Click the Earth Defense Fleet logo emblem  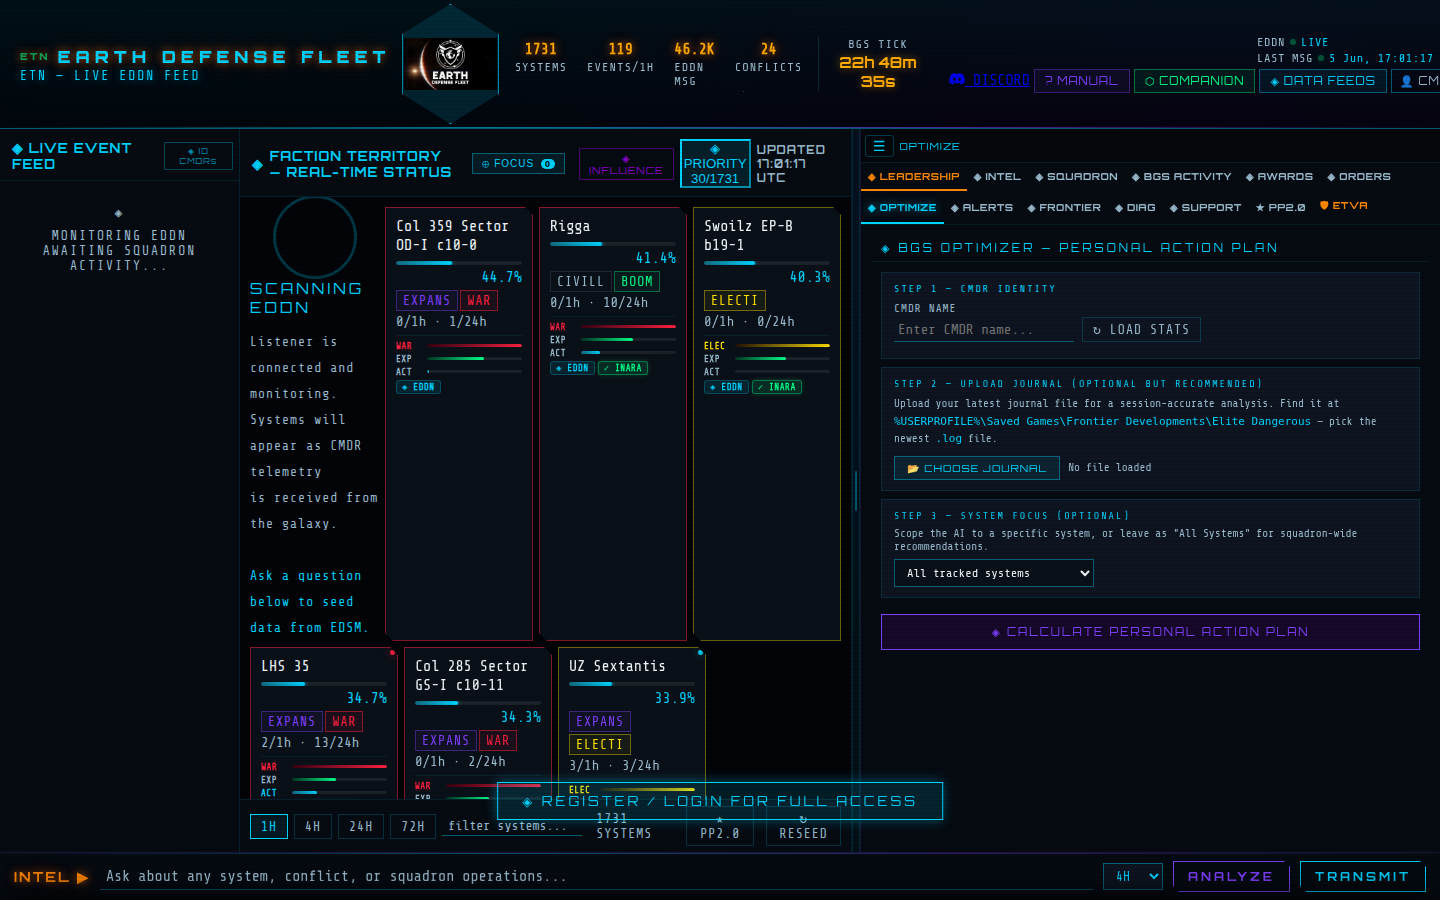450,64
